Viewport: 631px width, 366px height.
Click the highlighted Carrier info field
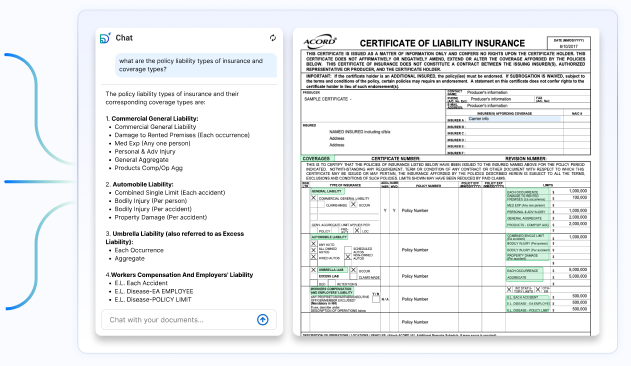point(514,119)
